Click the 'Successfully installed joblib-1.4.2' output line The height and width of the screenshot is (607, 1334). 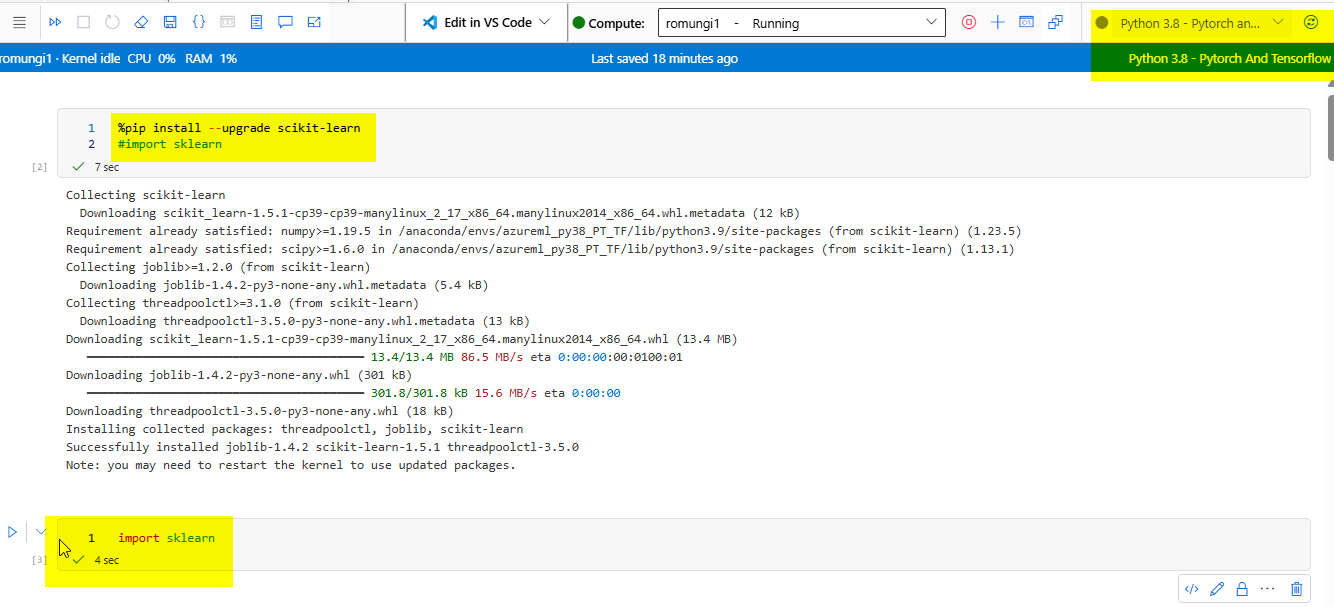click(322, 447)
